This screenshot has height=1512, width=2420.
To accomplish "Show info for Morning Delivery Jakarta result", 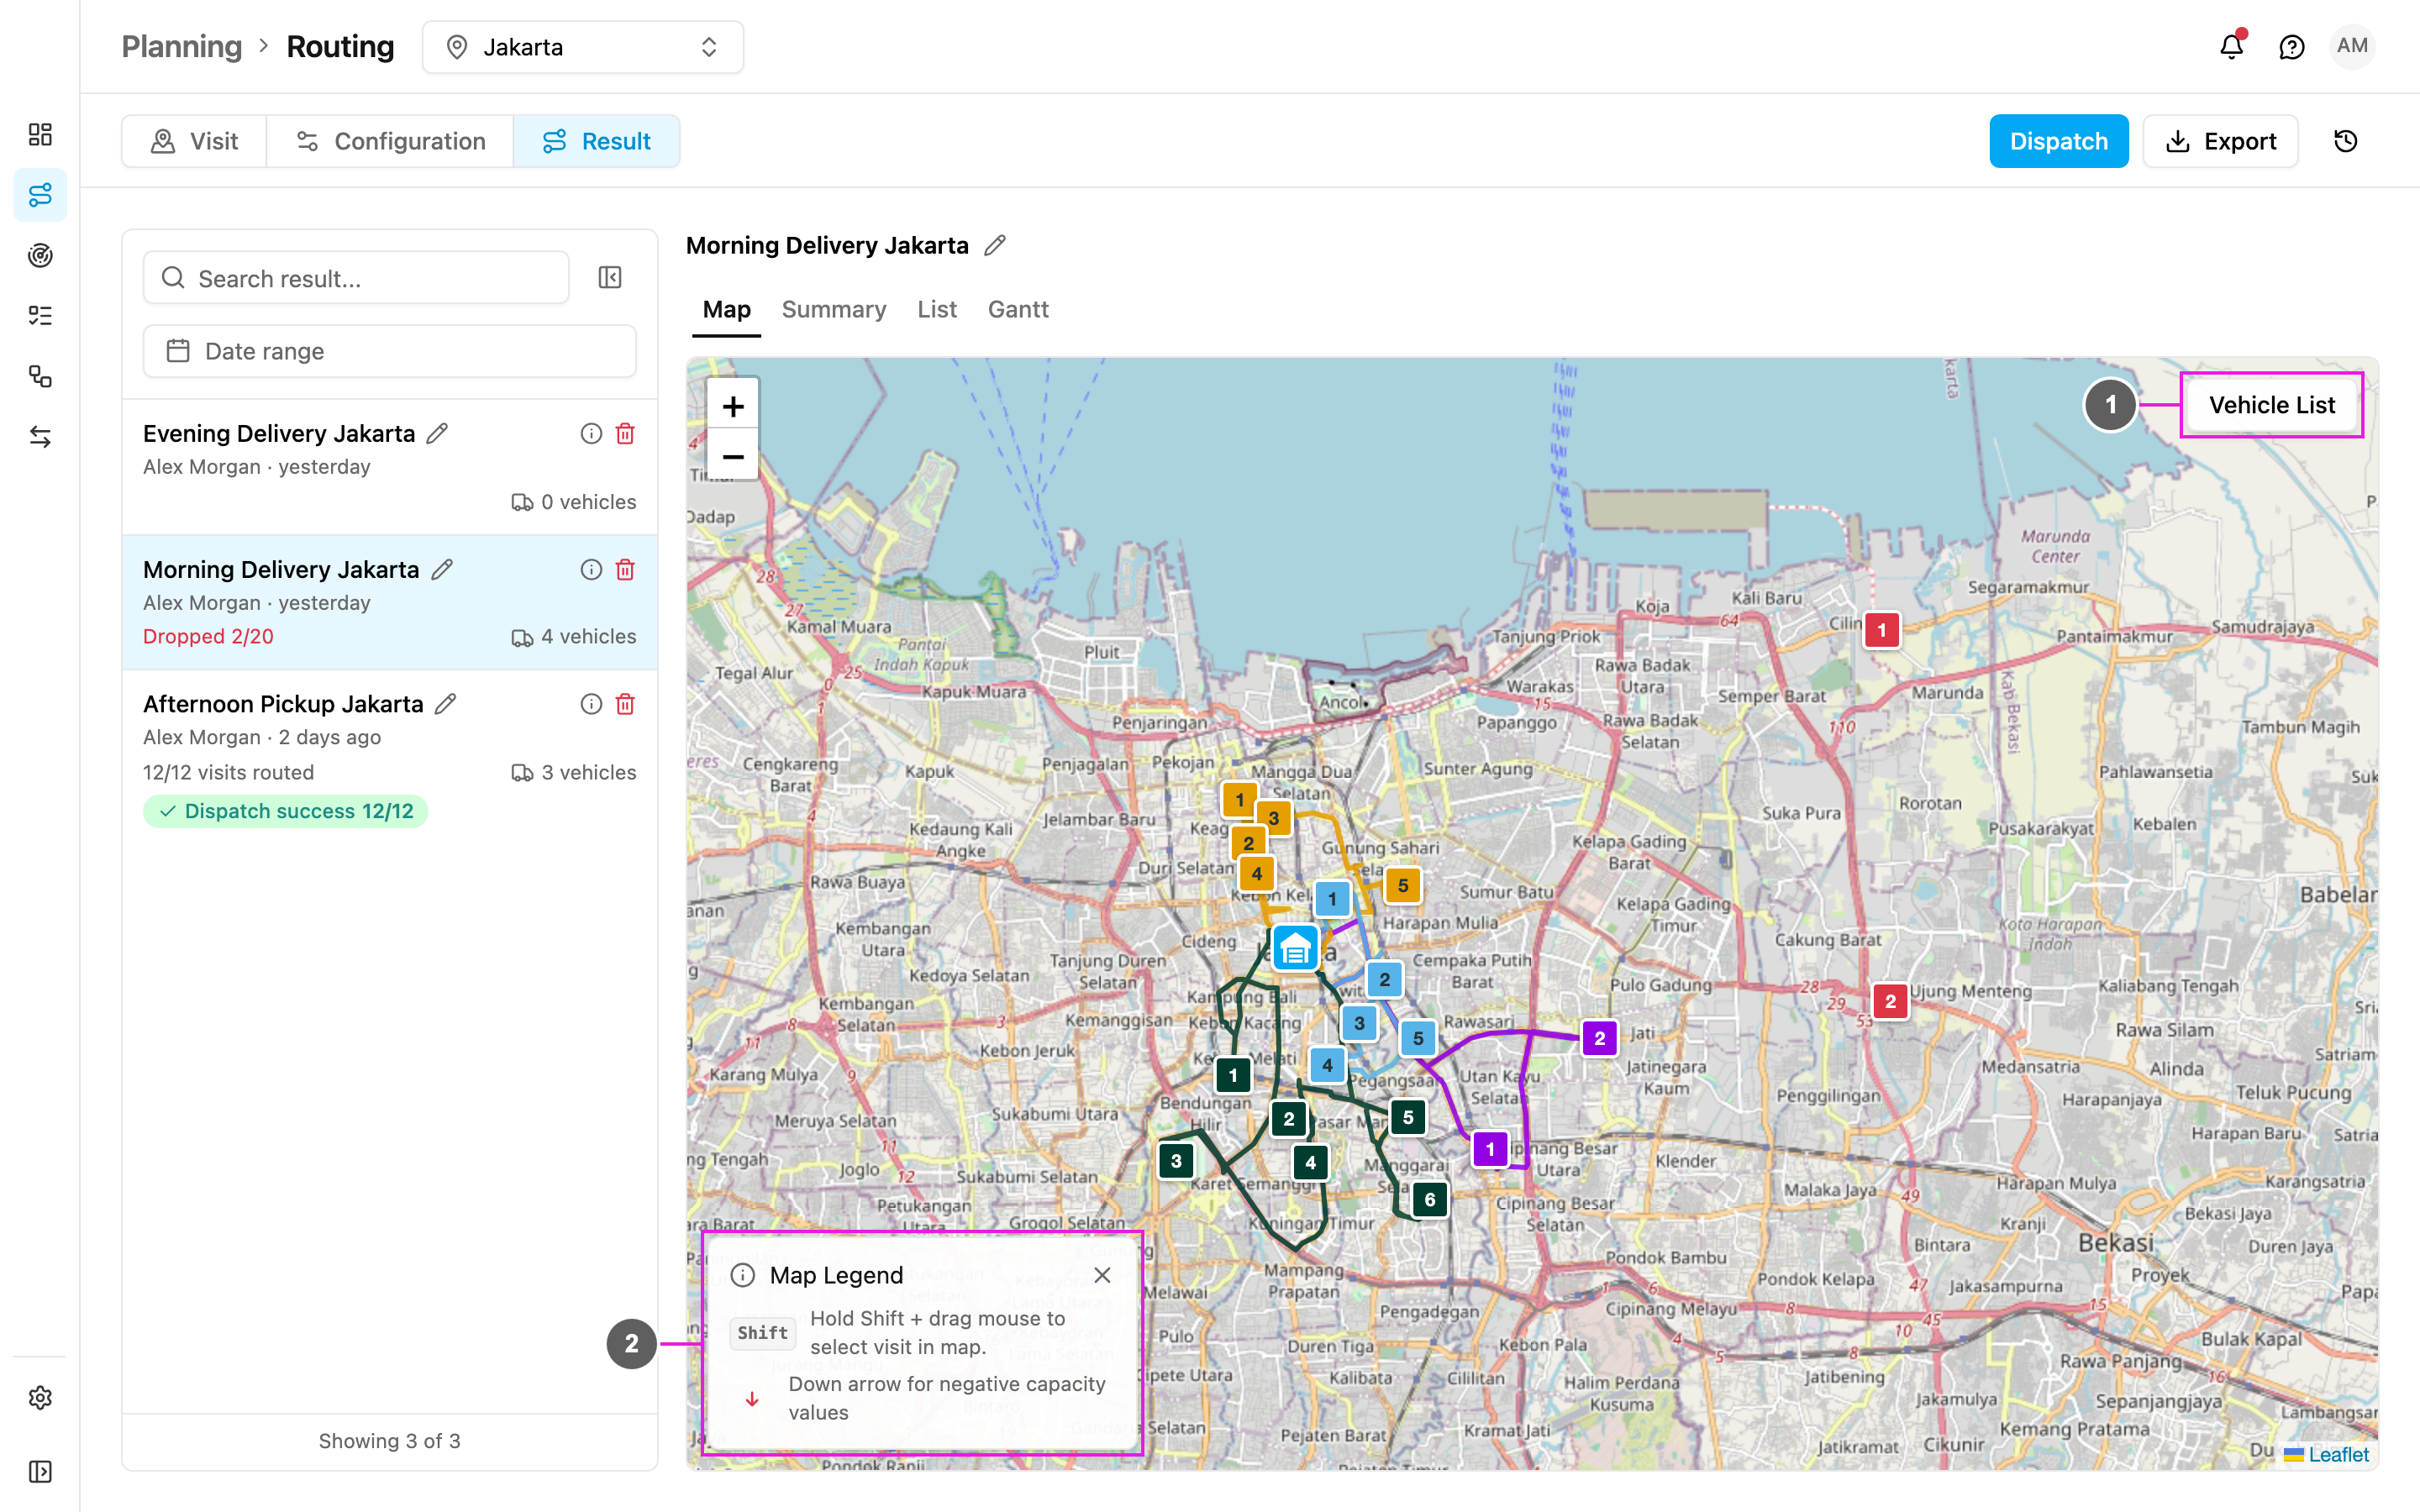I will coord(591,569).
